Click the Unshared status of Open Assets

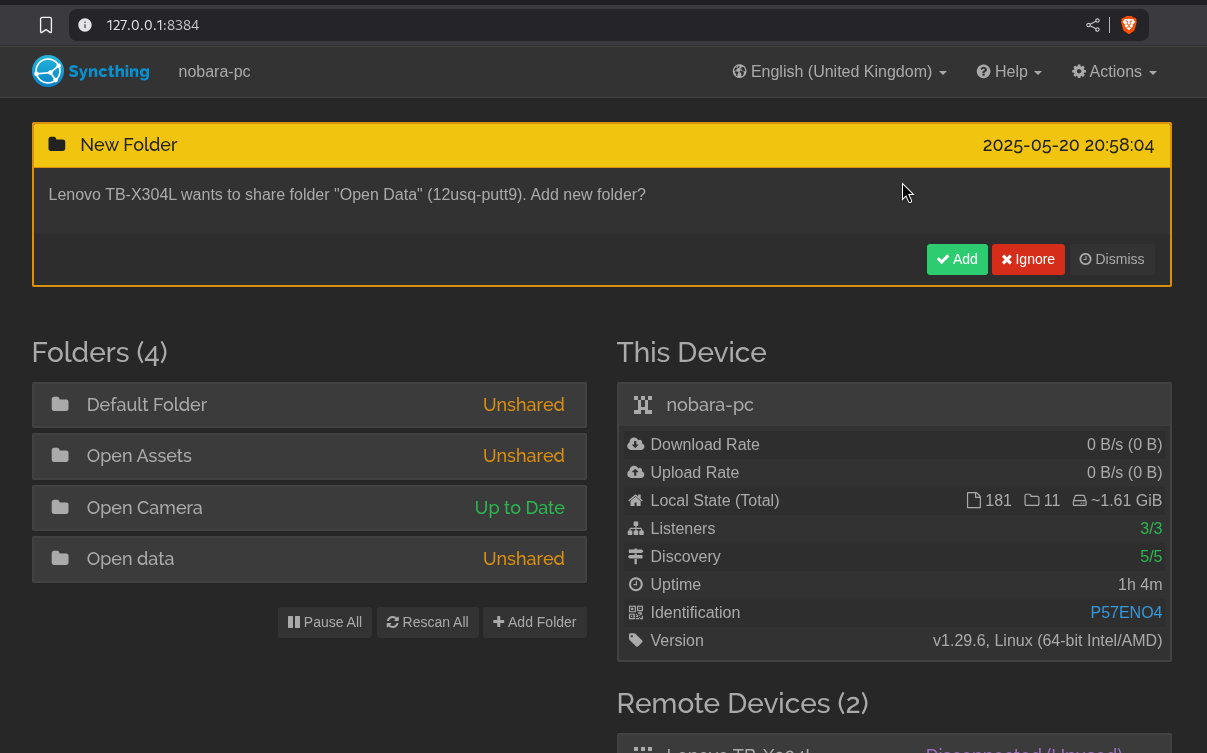tap(524, 455)
